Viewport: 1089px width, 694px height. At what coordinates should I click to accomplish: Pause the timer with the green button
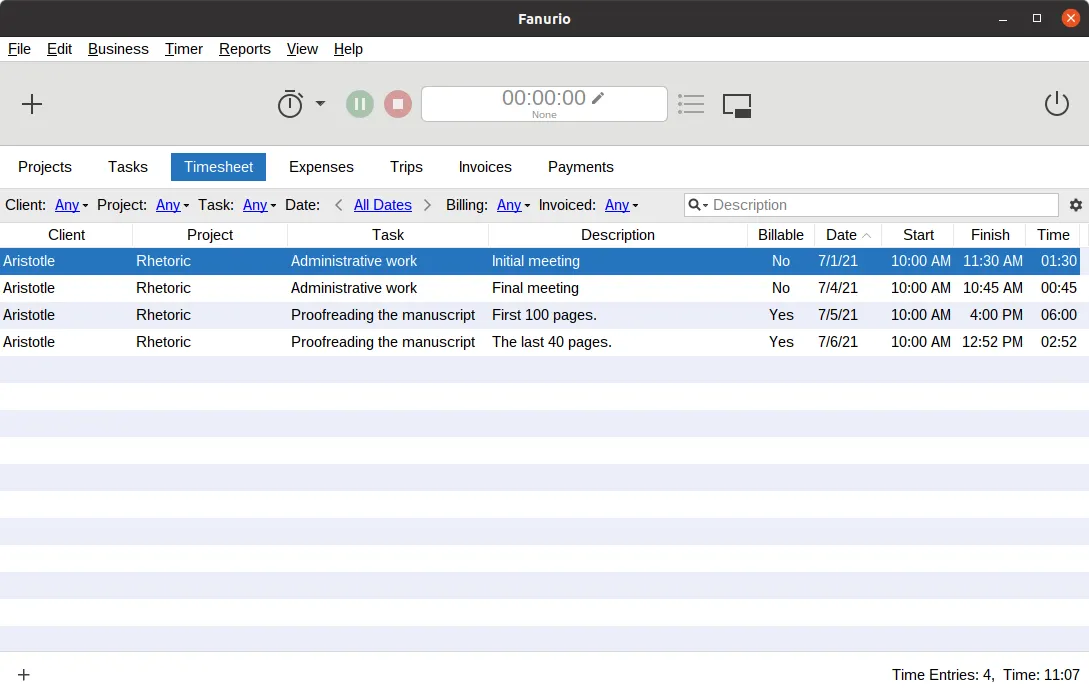[360, 104]
